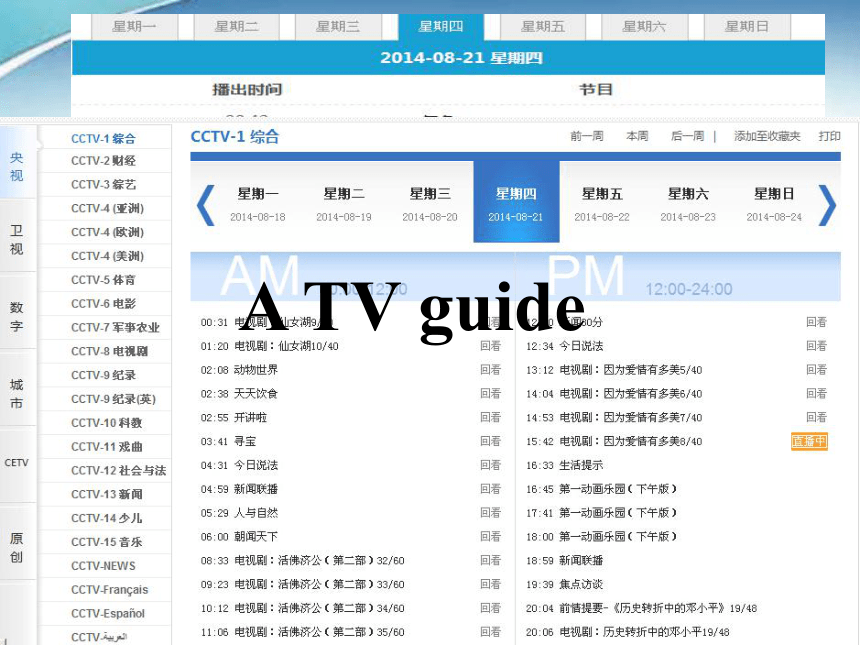Select the CCTV-NEWS channel
Viewport: 860px width, 645px height.
click(103, 566)
